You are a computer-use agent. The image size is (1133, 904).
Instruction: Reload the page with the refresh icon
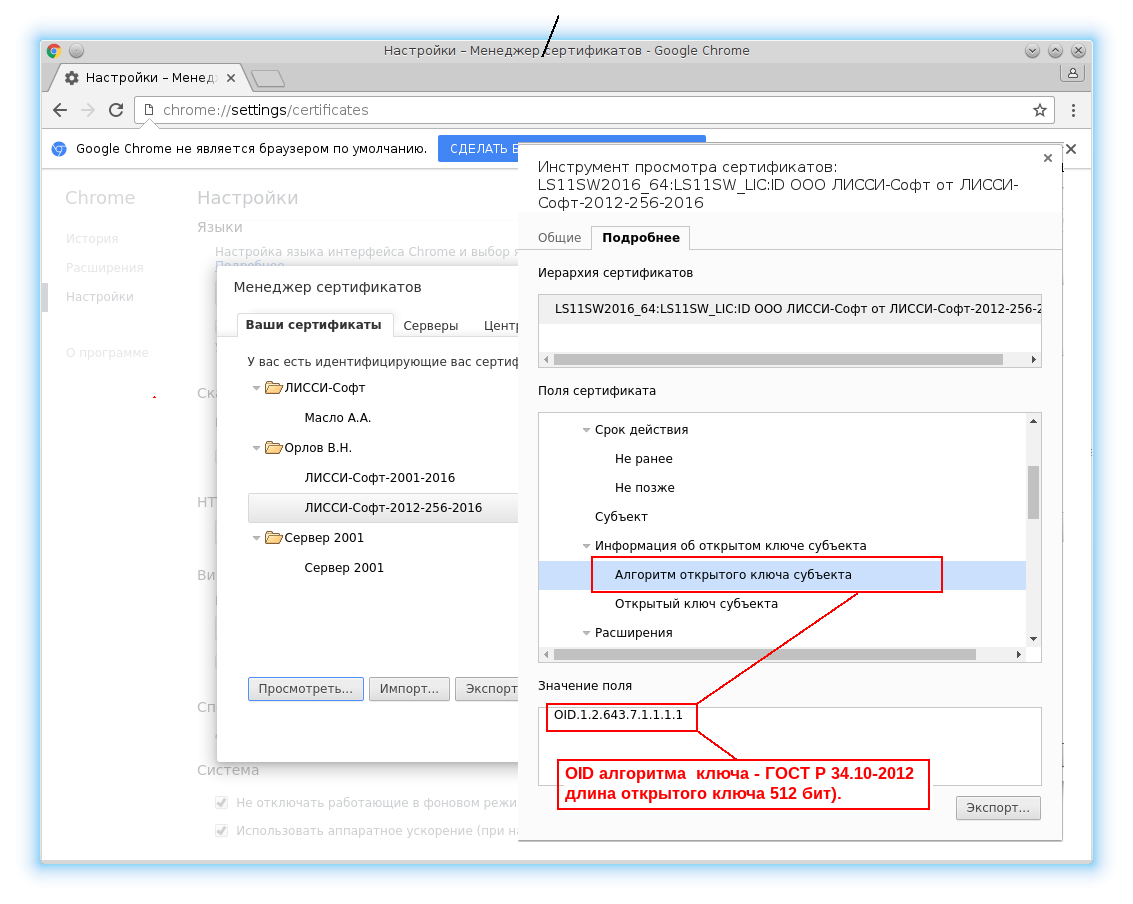click(x=116, y=110)
